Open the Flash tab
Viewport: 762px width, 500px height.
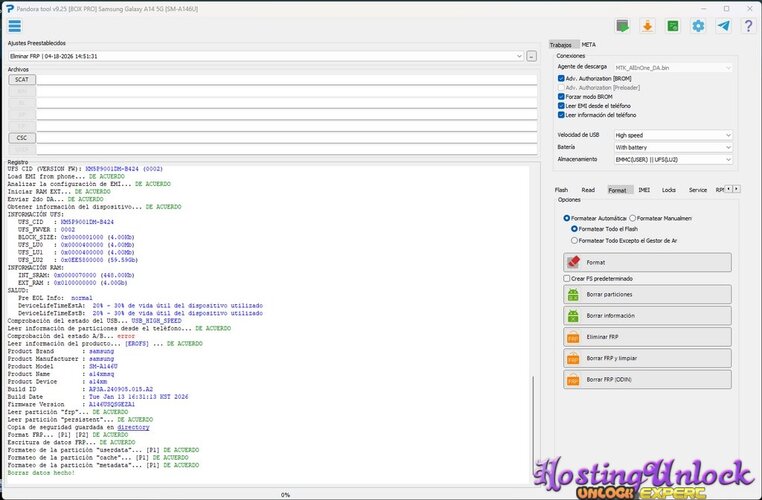point(561,190)
